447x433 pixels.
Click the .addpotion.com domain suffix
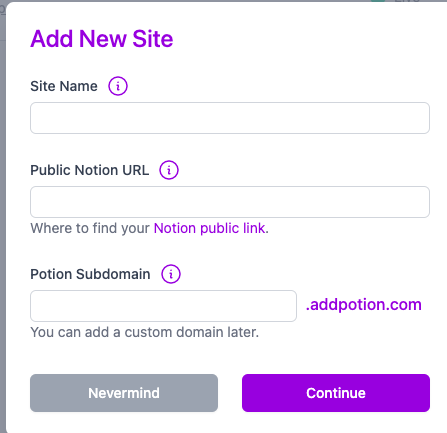click(364, 305)
